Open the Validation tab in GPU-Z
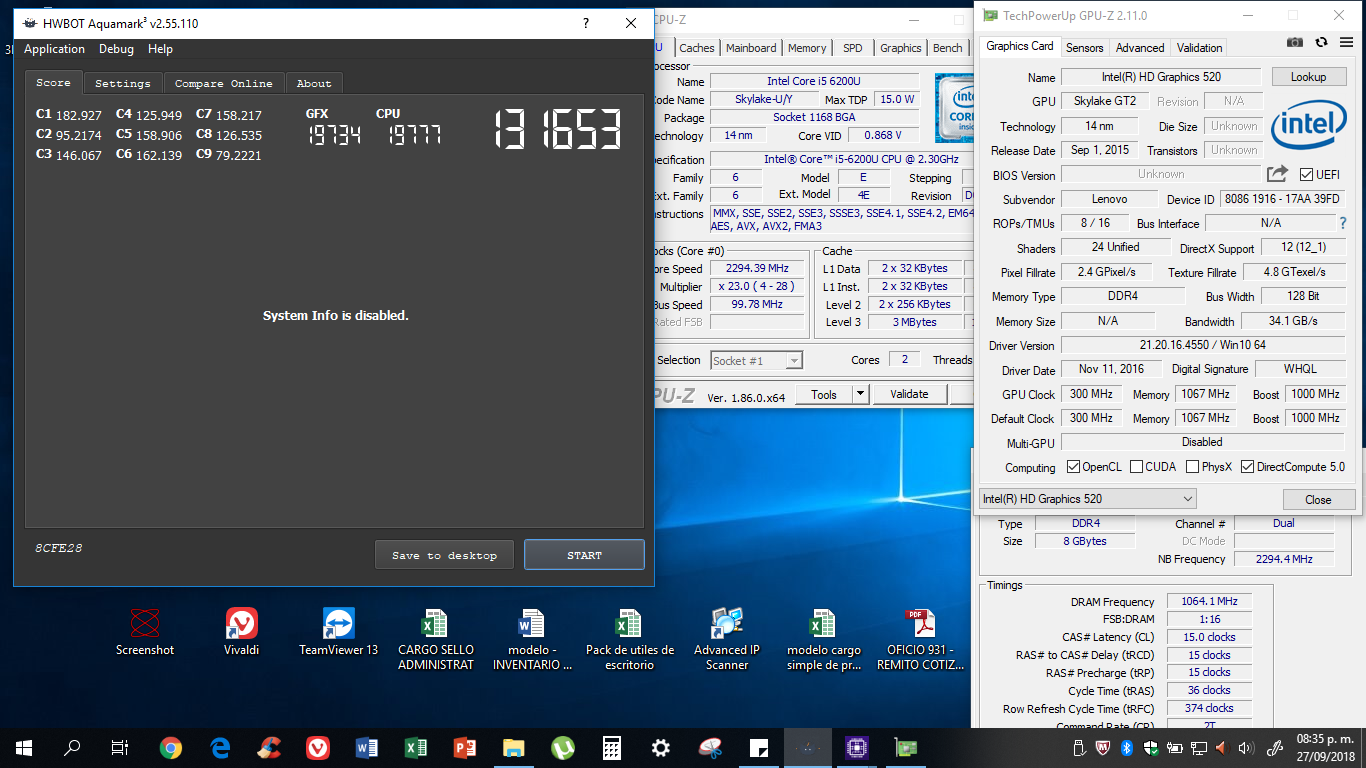1366x768 pixels. pyautogui.click(x=1200, y=48)
